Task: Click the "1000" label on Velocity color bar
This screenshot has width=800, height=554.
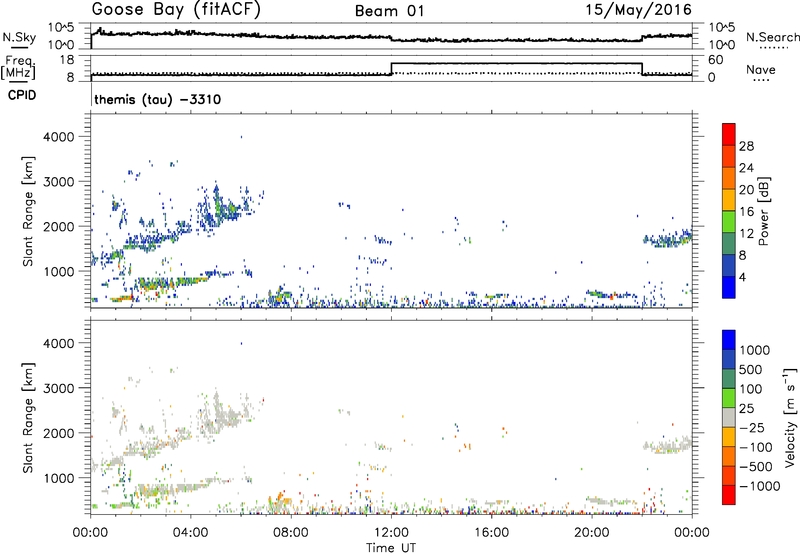Action: (755, 350)
